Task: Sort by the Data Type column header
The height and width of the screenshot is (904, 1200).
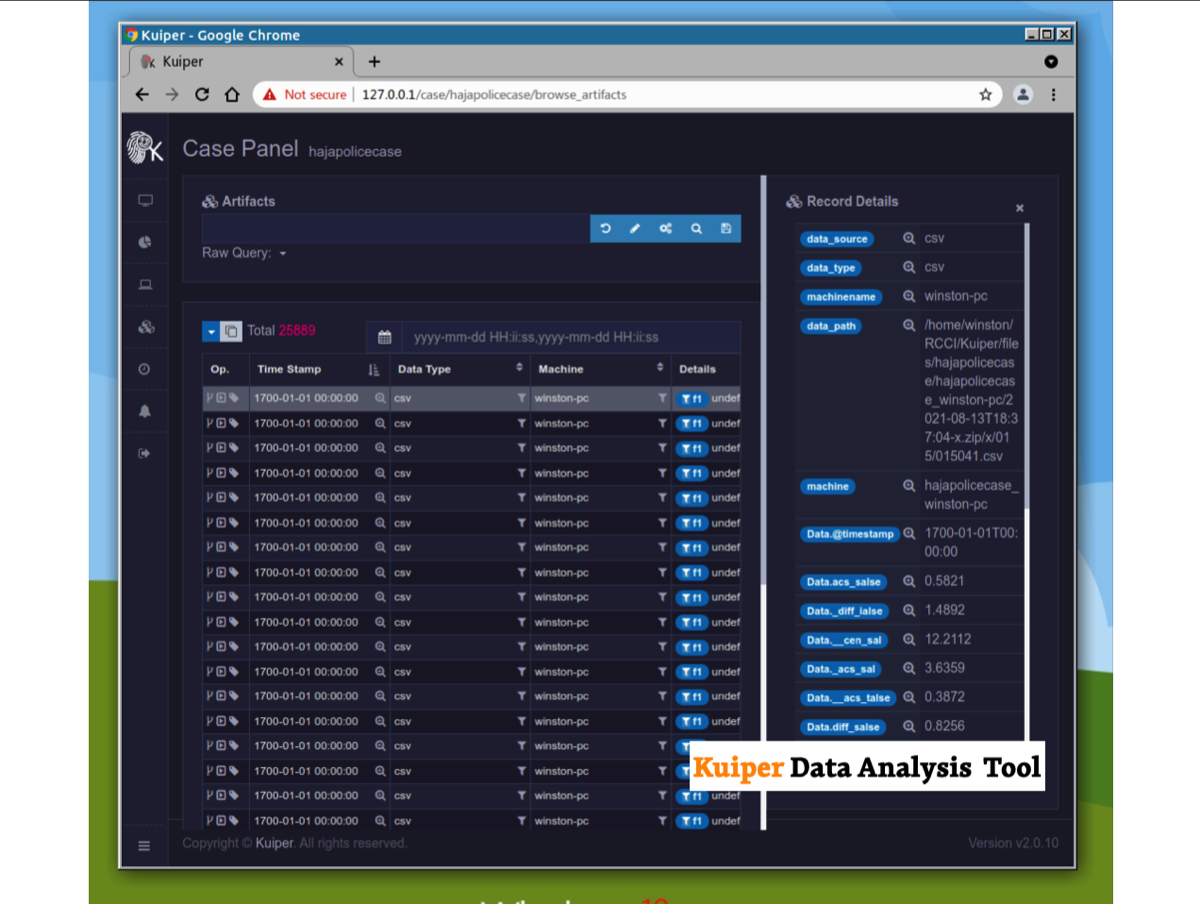Action: pos(519,369)
